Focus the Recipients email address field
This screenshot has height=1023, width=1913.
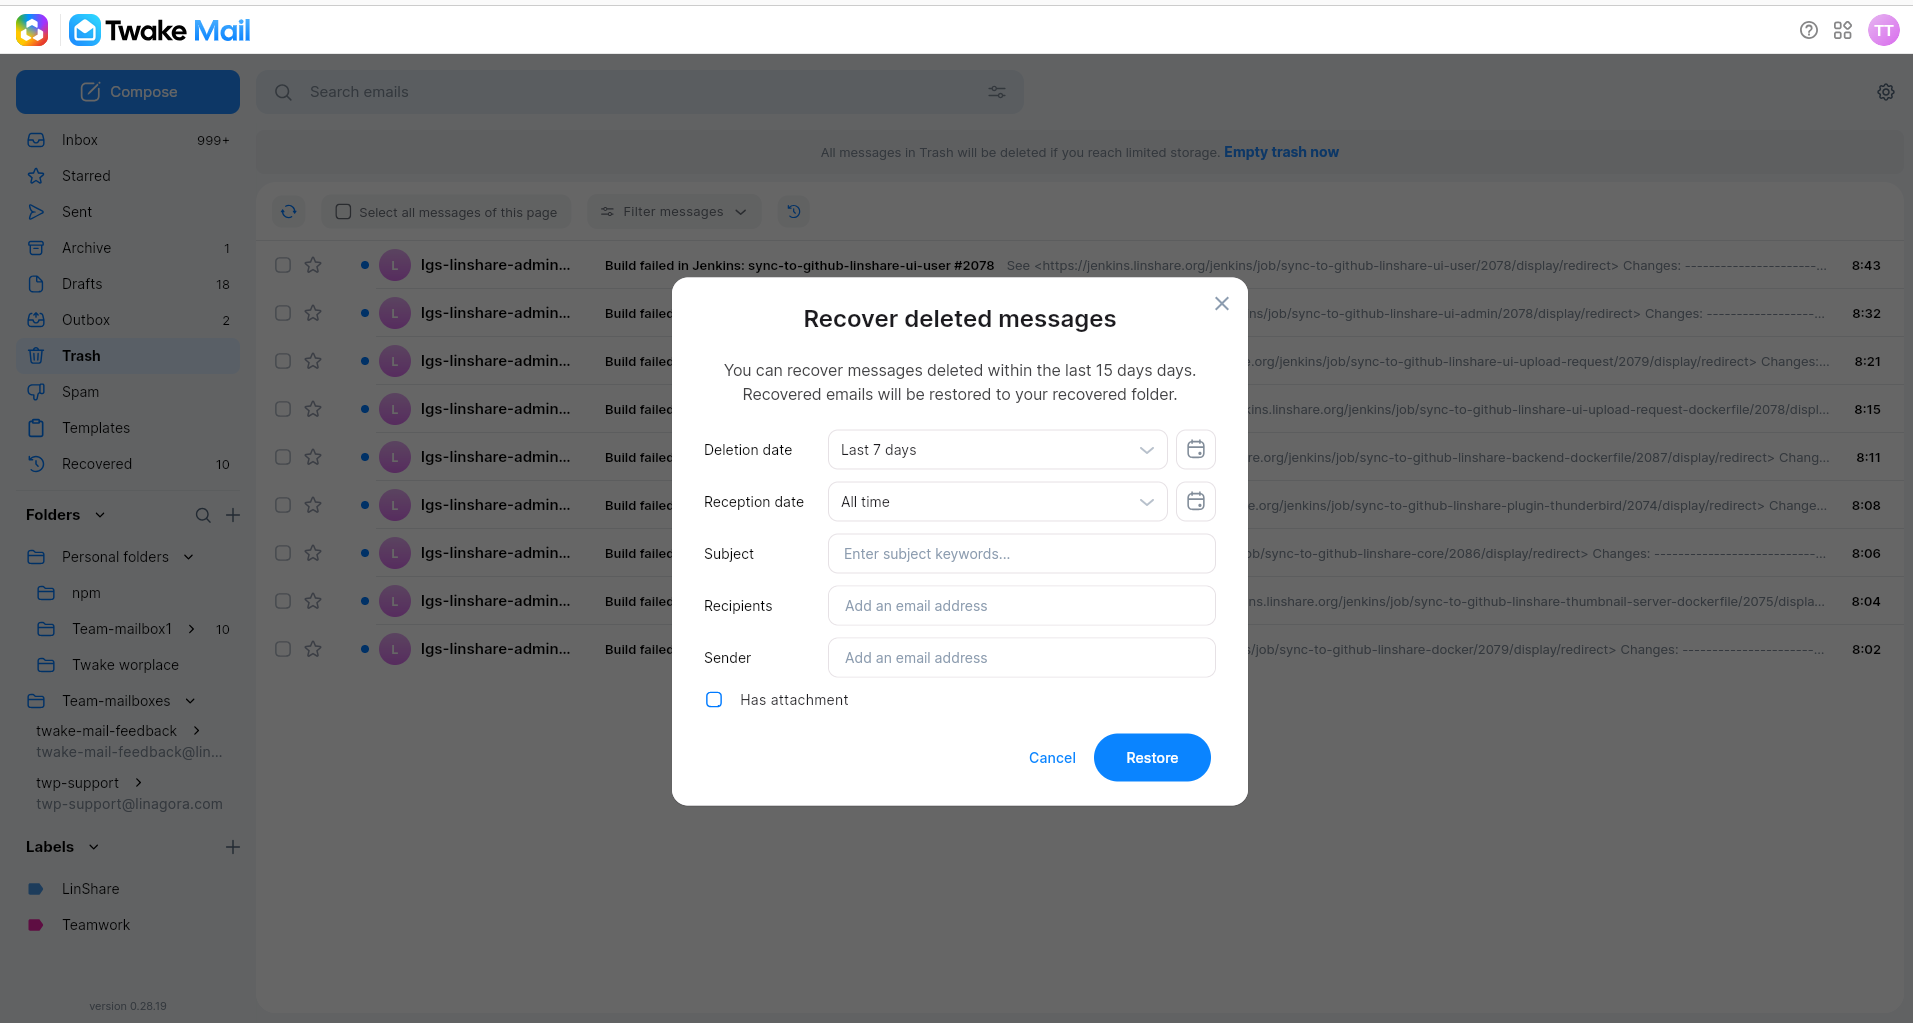point(1022,606)
